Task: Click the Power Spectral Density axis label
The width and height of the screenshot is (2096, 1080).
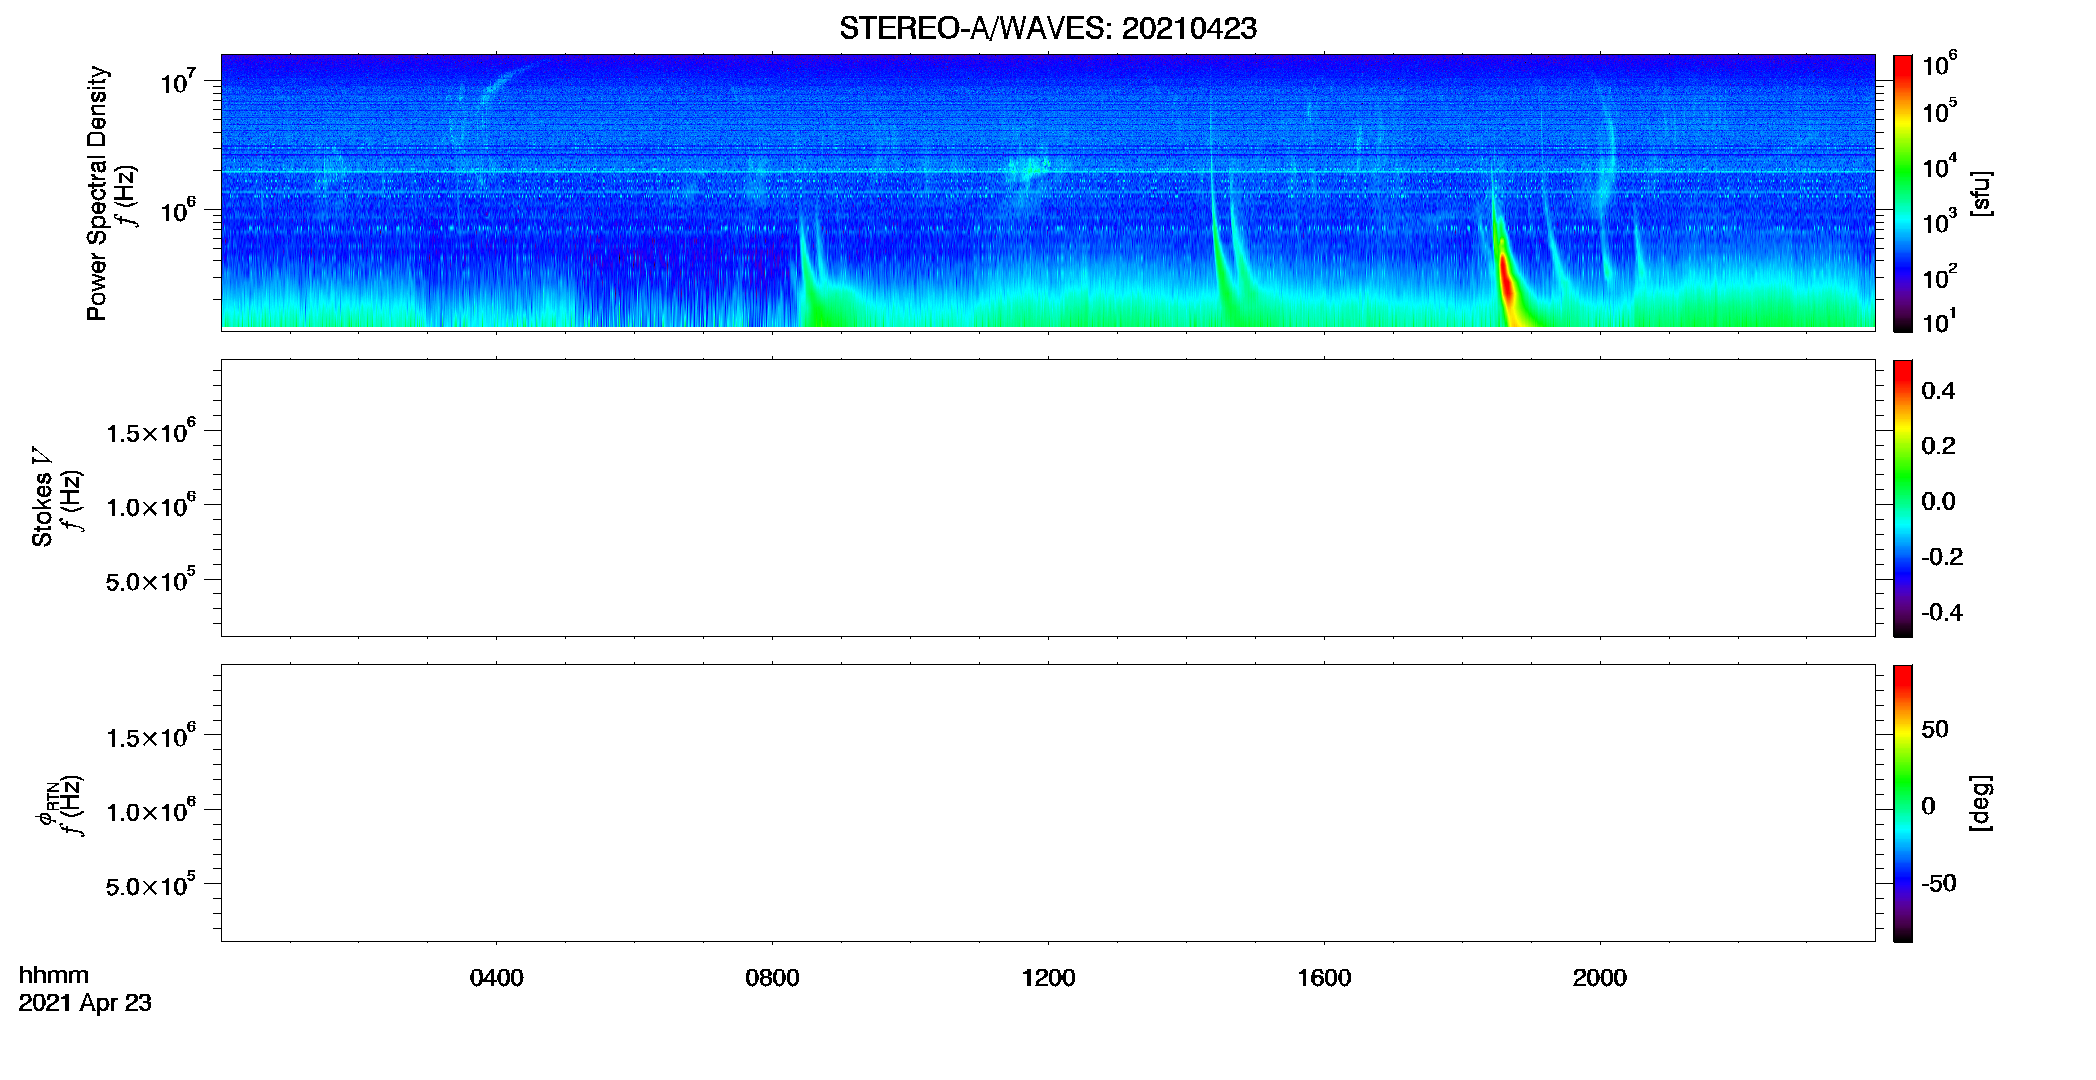Action: click(x=97, y=193)
